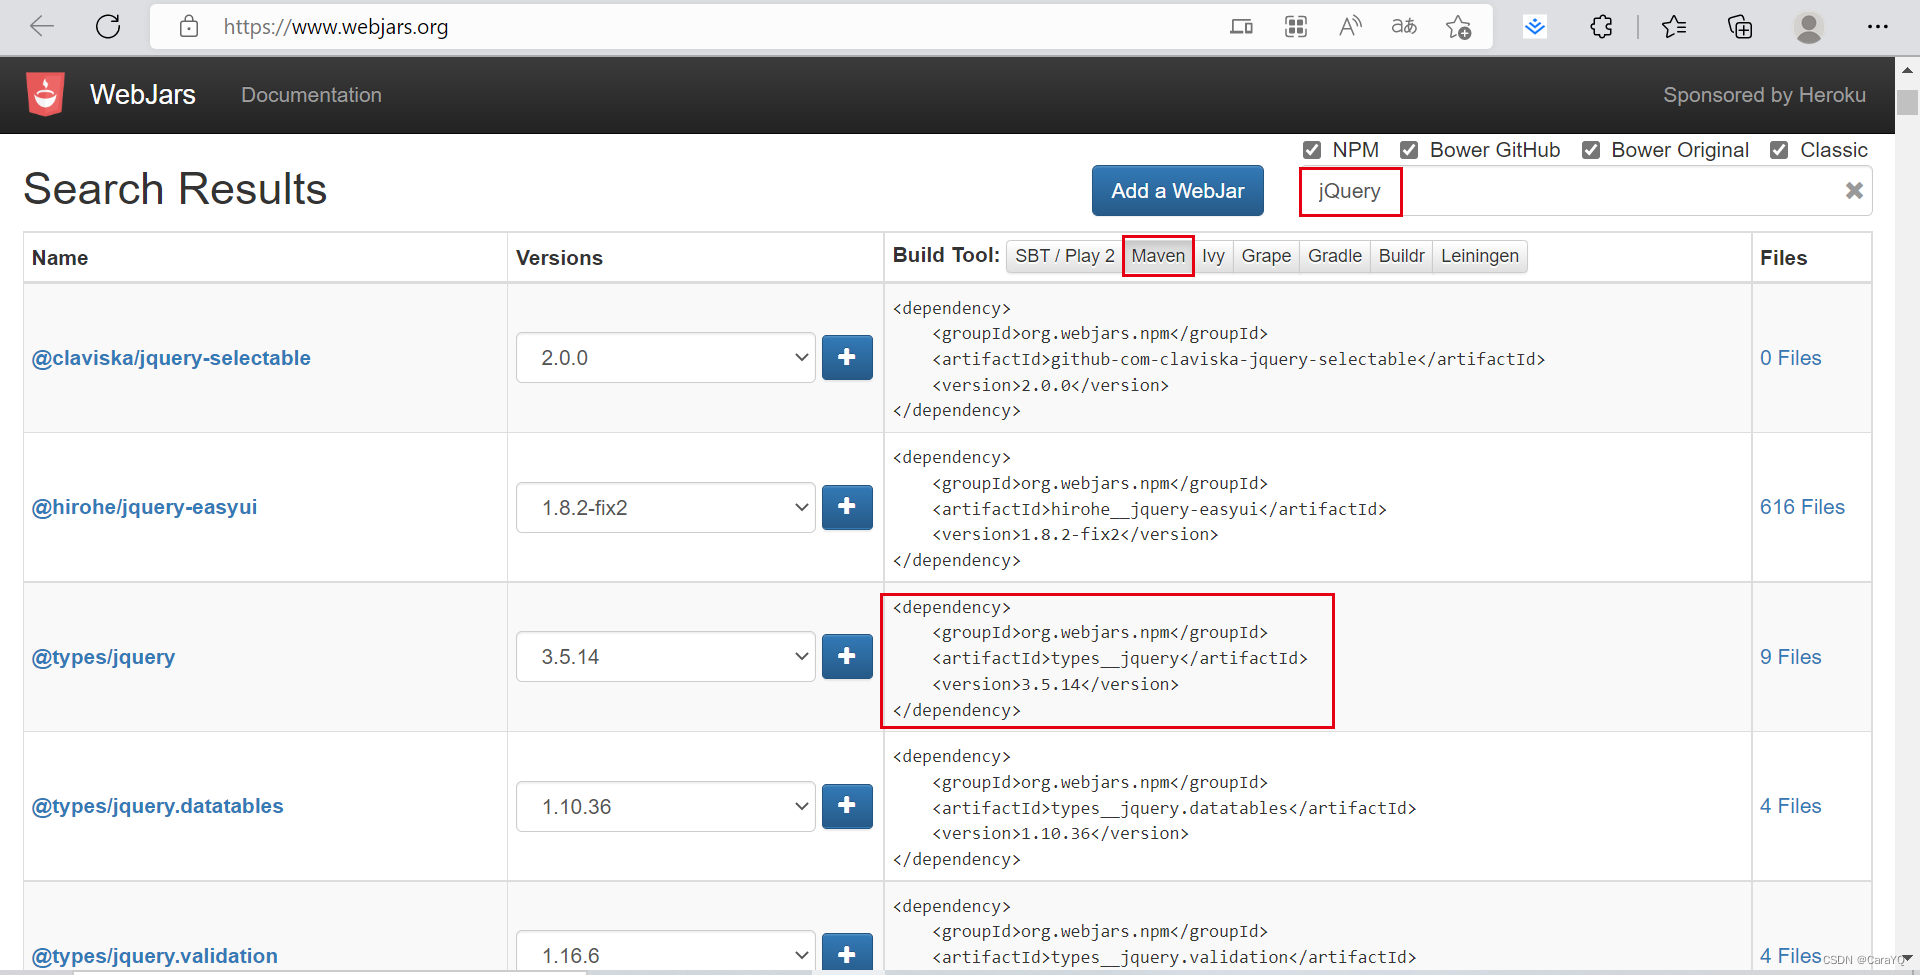Open the app-available device icon in address bar
The width and height of the screenshot is (1920, 975).
(1241, 27)
